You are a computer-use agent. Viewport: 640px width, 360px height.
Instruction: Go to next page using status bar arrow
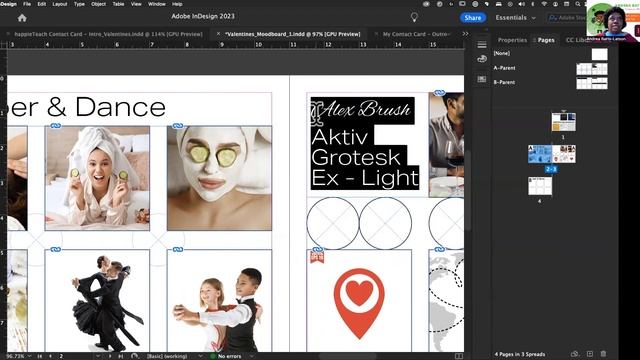point(110,356)
